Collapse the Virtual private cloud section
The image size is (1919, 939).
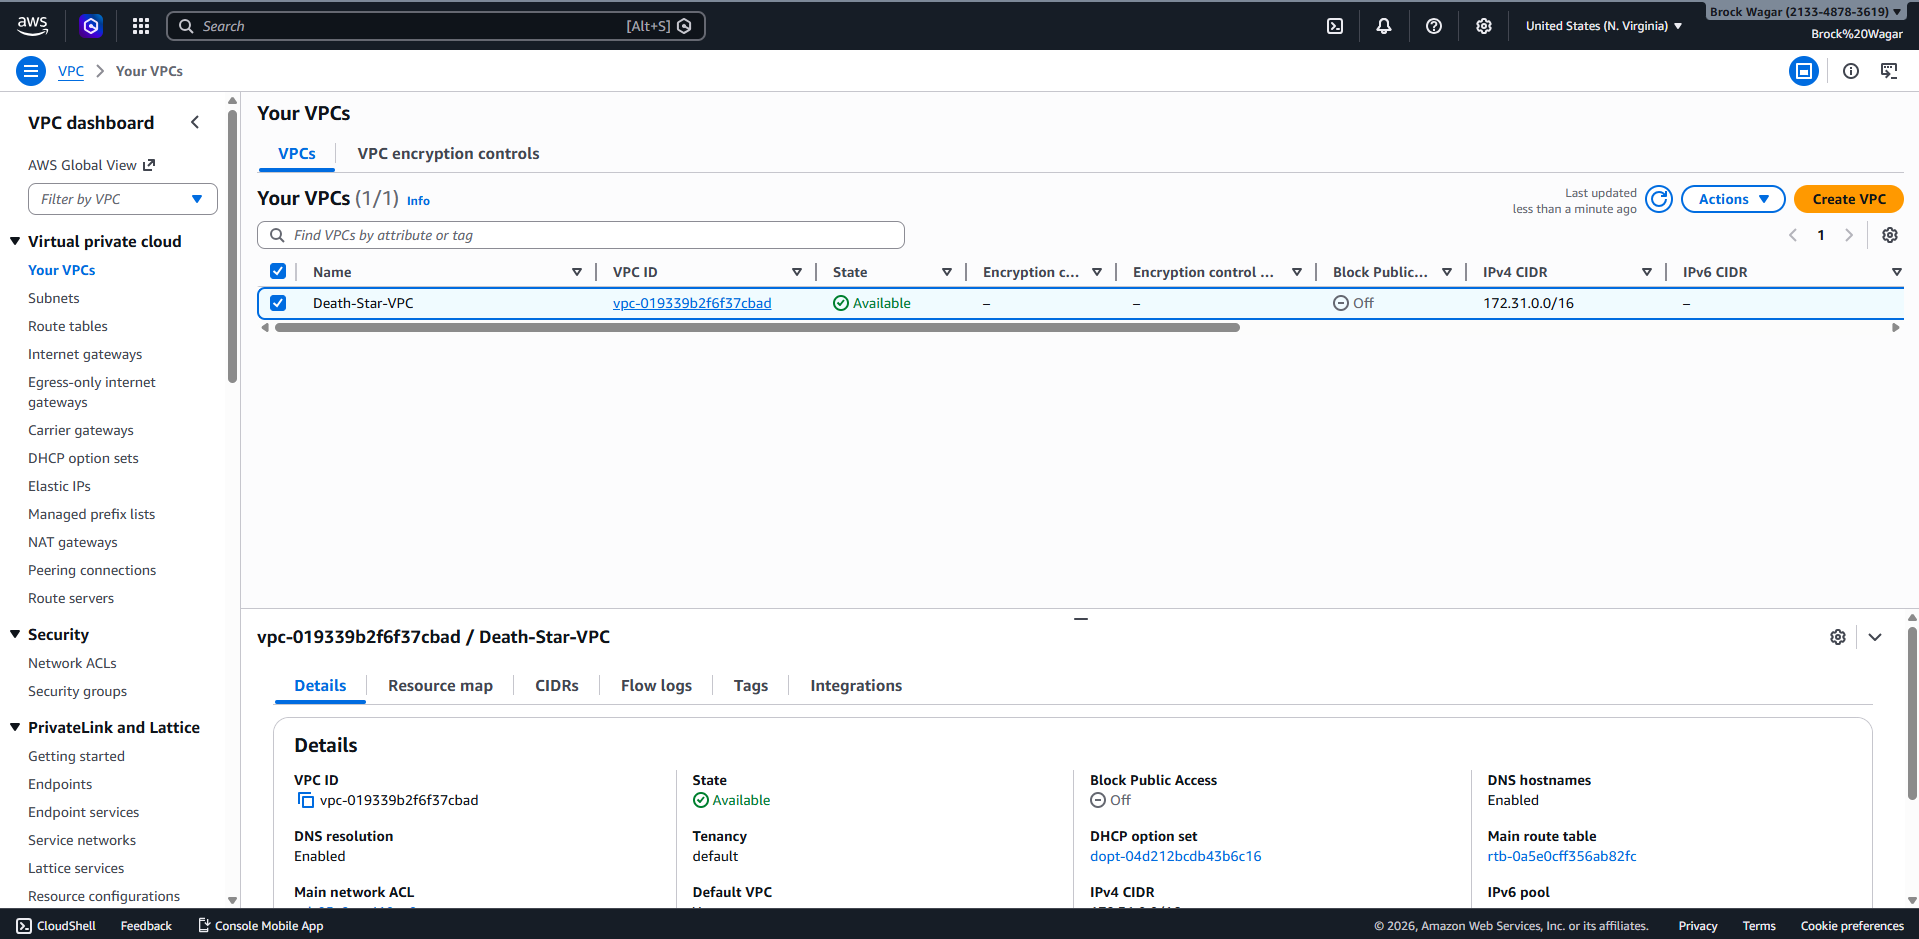(x=15, y=241)
